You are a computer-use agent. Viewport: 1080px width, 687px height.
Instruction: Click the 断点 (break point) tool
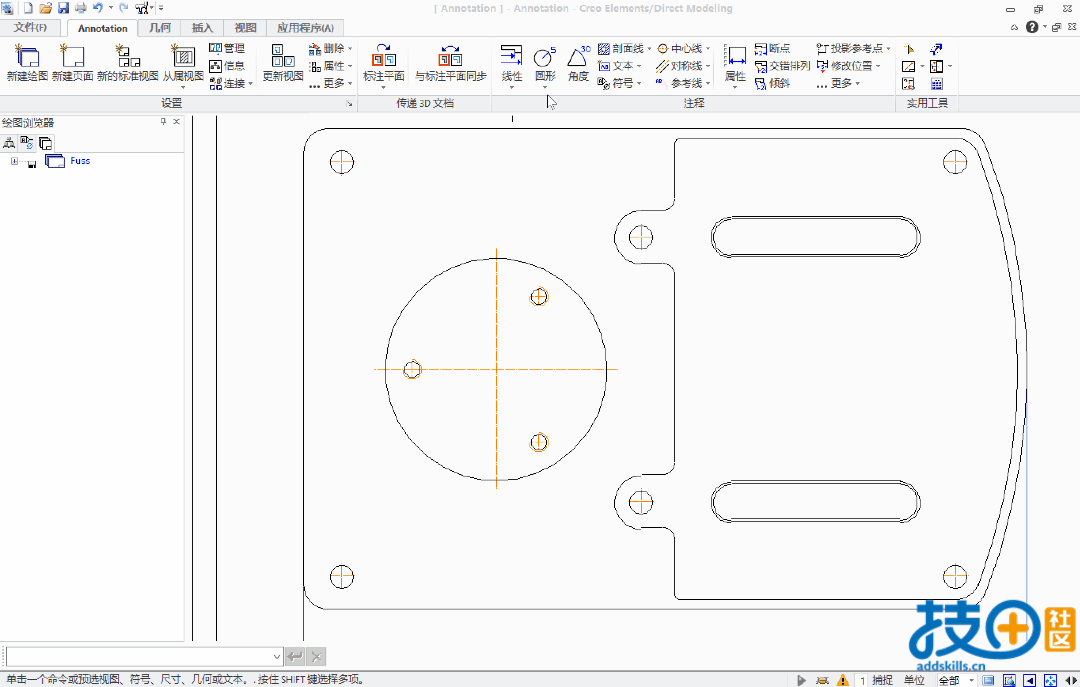click(773, 48)
